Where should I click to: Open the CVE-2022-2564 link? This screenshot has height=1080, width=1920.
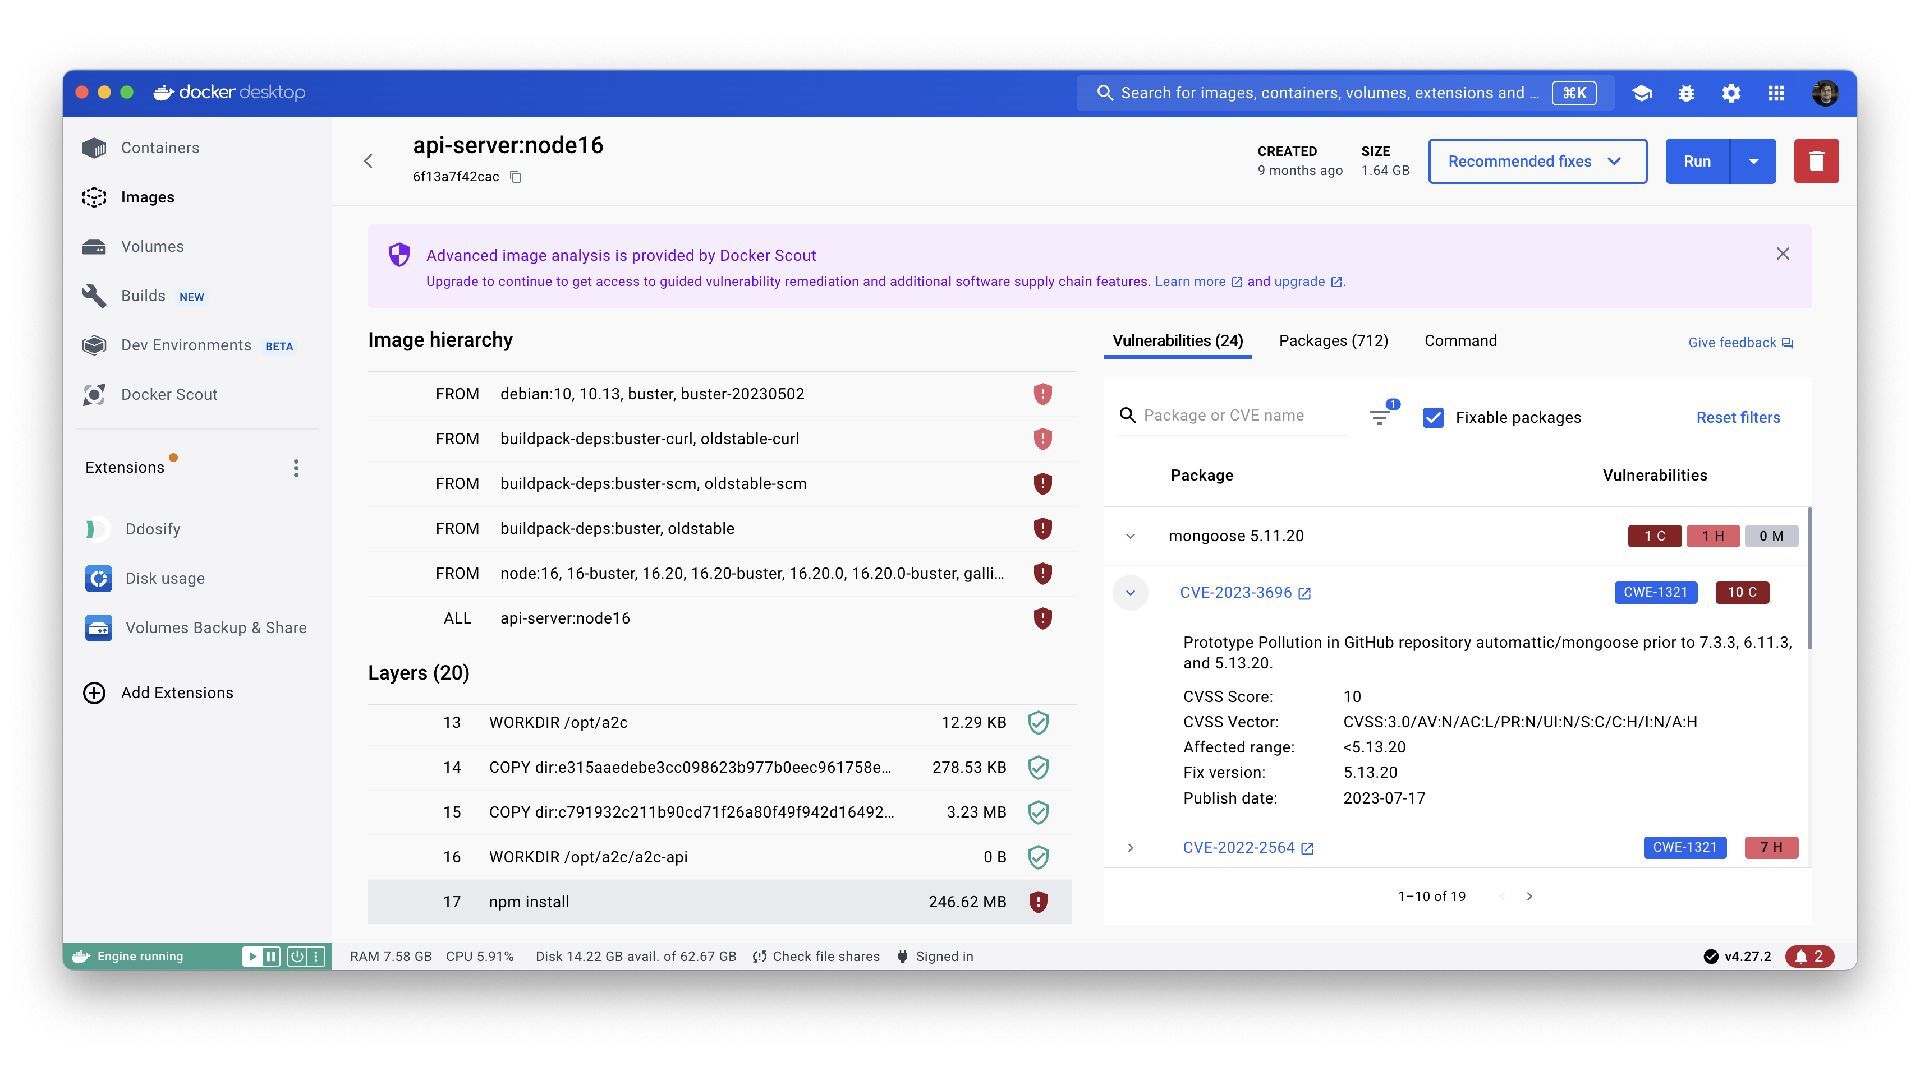click(1238, 848)
